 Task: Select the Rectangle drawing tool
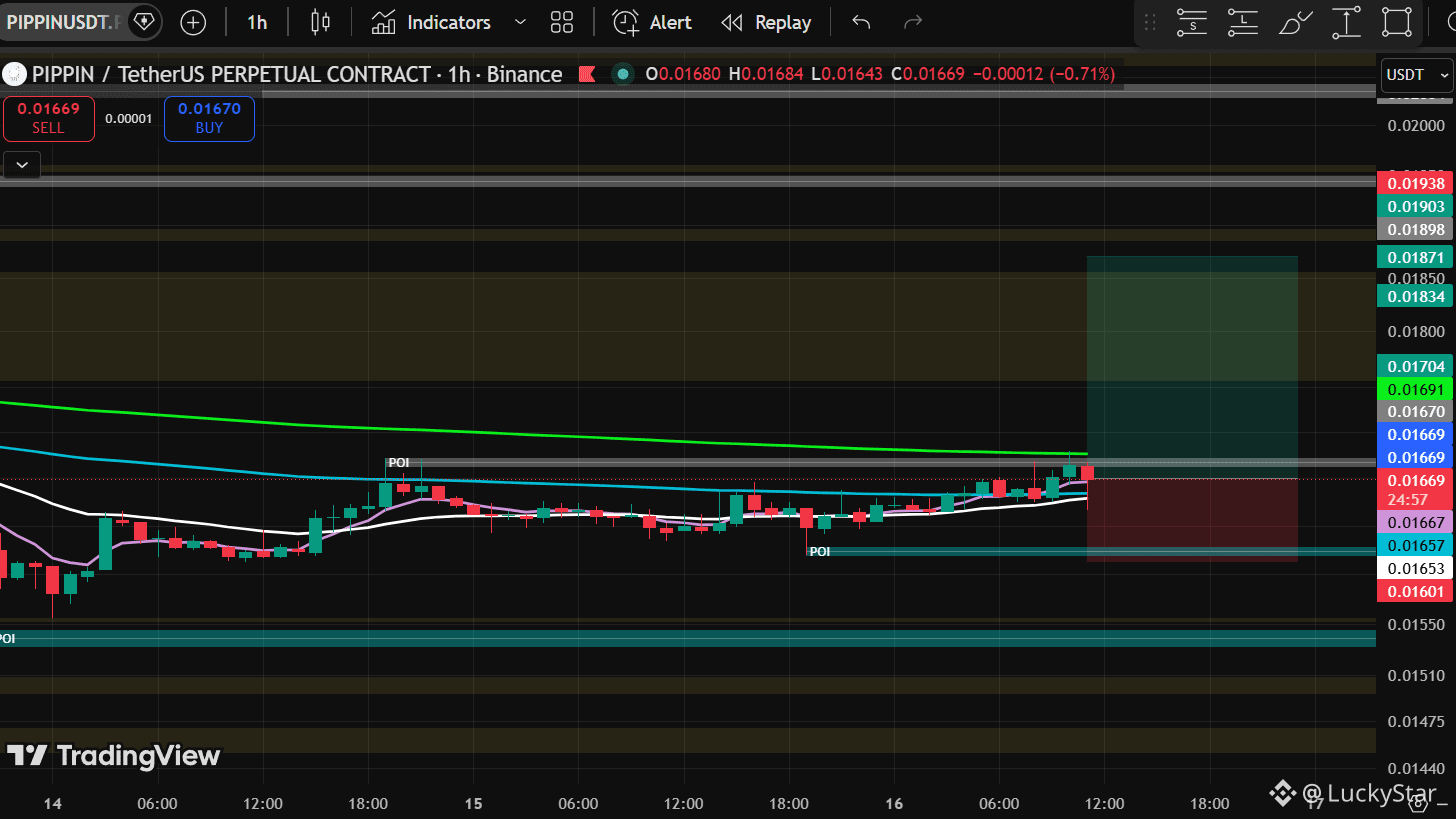(1397, 22)
